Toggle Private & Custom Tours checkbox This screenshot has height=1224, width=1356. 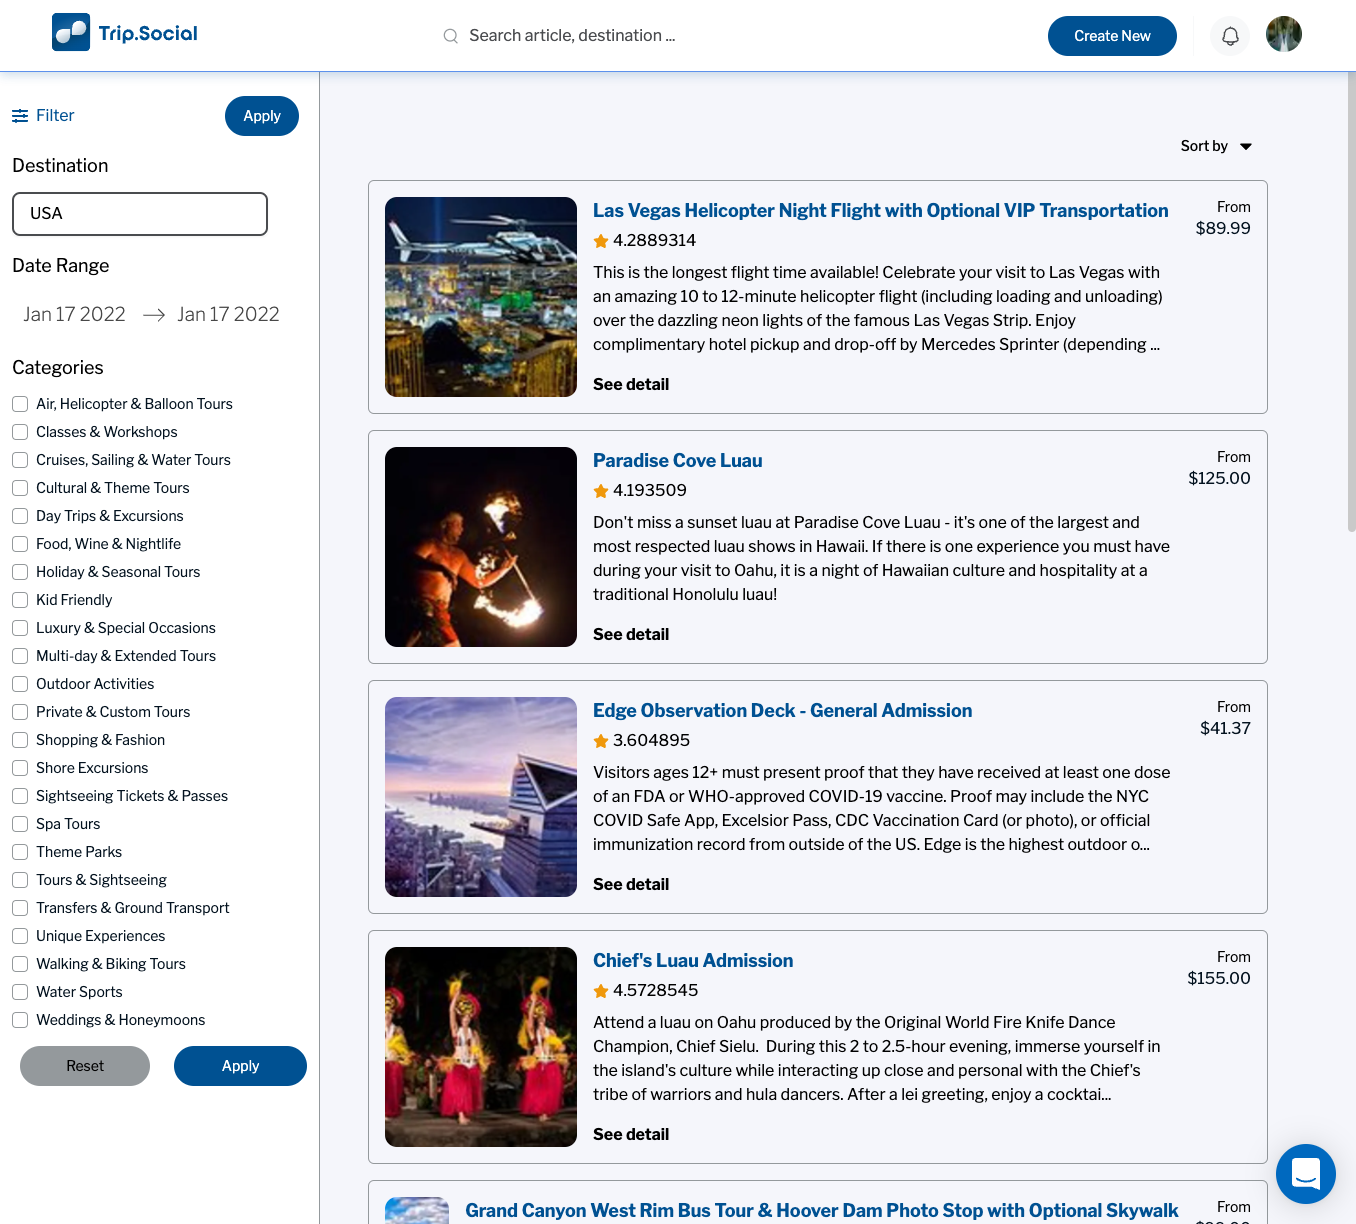click(x=20, y=712)
